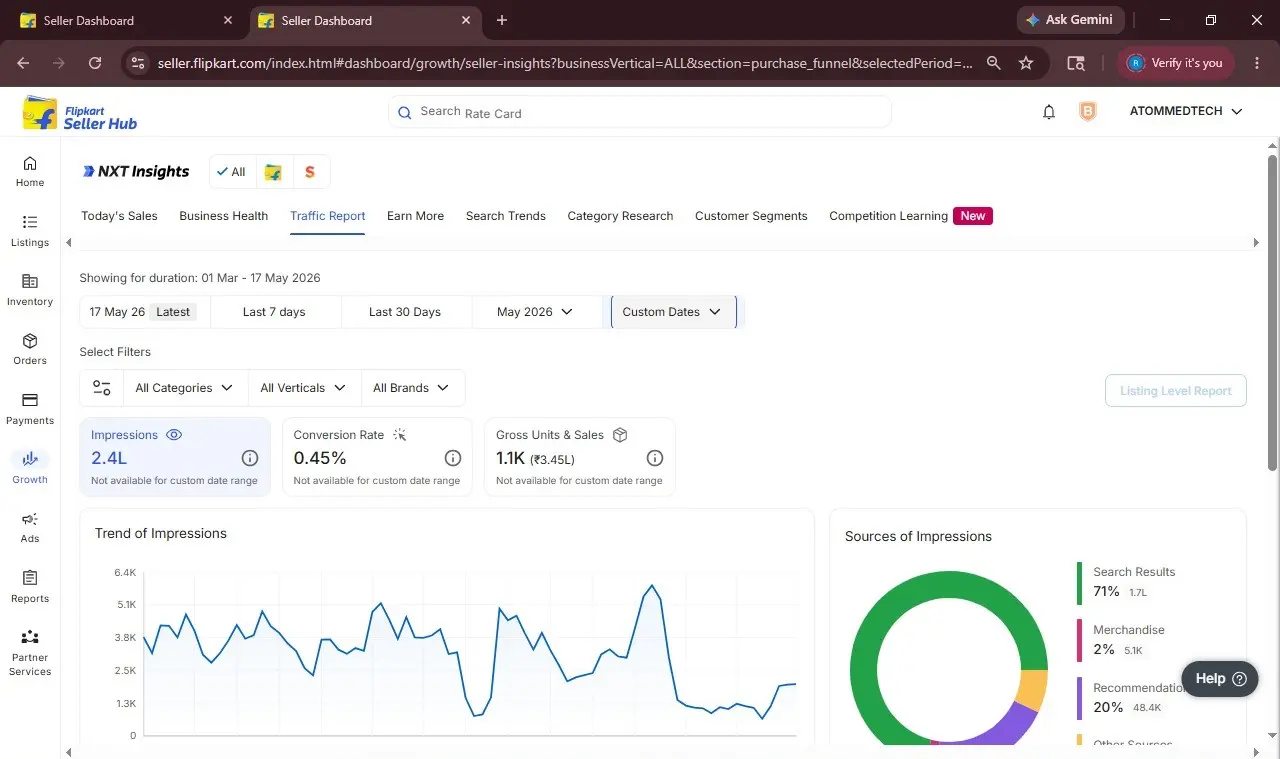1280x759 pixels.
Task: Expand the All Categories filter
Action: click(185, 388)
